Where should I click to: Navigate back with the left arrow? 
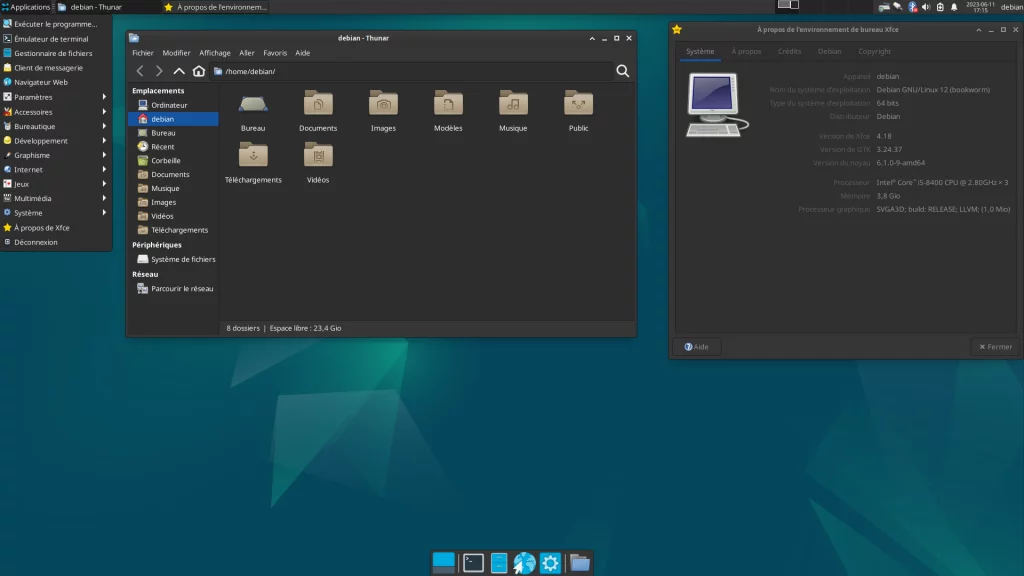[x=140, y=71]
